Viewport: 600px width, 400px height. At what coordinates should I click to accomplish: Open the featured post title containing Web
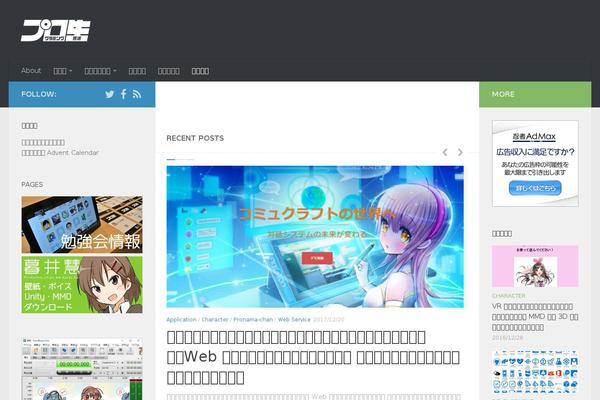click(x=313, y=357)
